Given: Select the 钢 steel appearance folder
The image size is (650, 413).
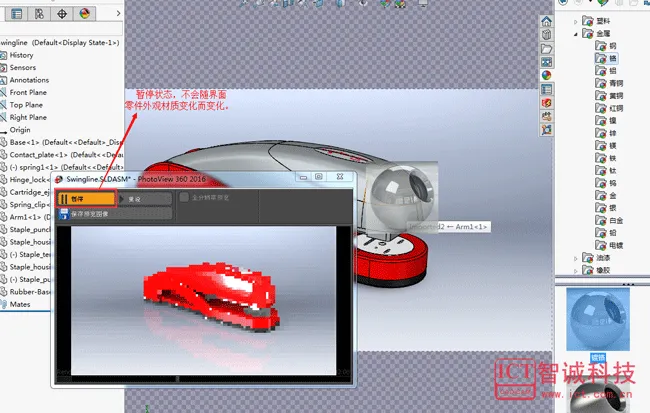Looking at the screenshot, I should (606, 46).
